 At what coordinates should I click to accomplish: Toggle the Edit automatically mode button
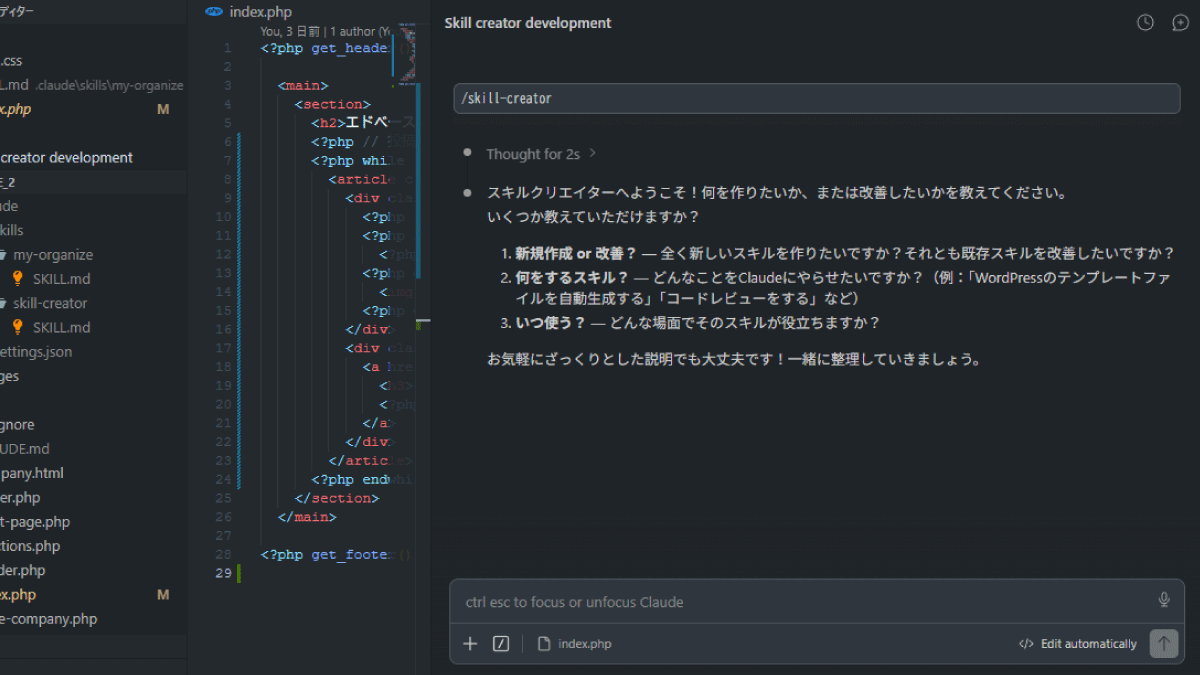(1078, 644)
